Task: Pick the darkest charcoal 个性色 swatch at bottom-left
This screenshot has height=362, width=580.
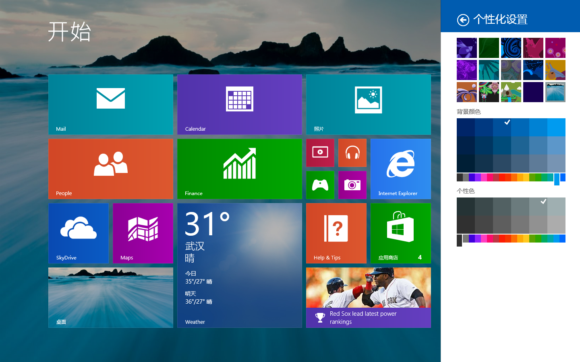Action: click(466, 224)
